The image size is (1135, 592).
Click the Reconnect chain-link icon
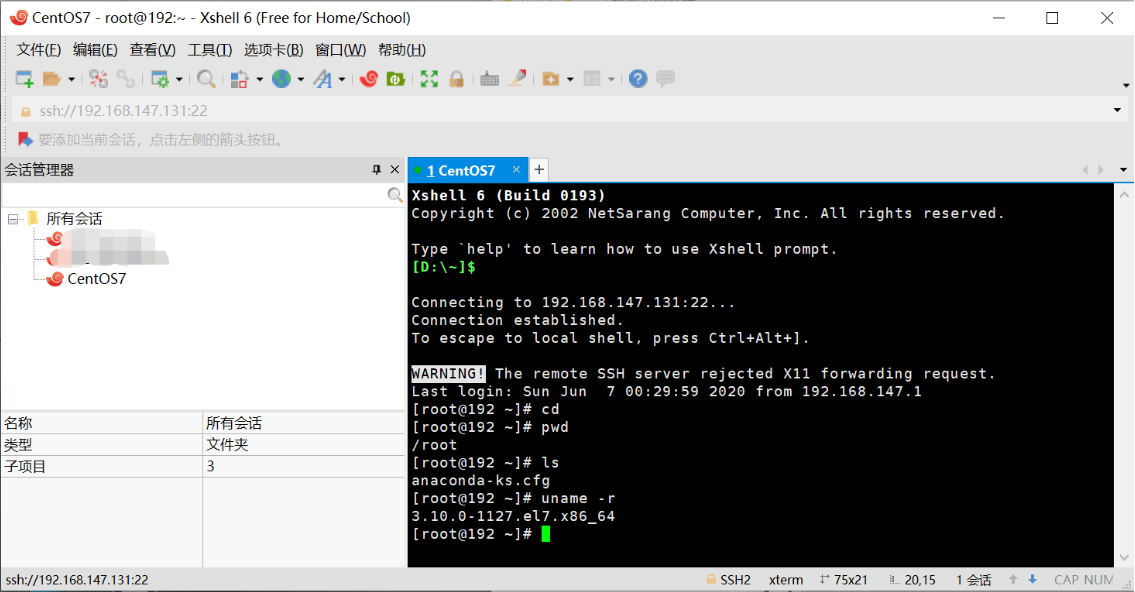click(126, 79)
